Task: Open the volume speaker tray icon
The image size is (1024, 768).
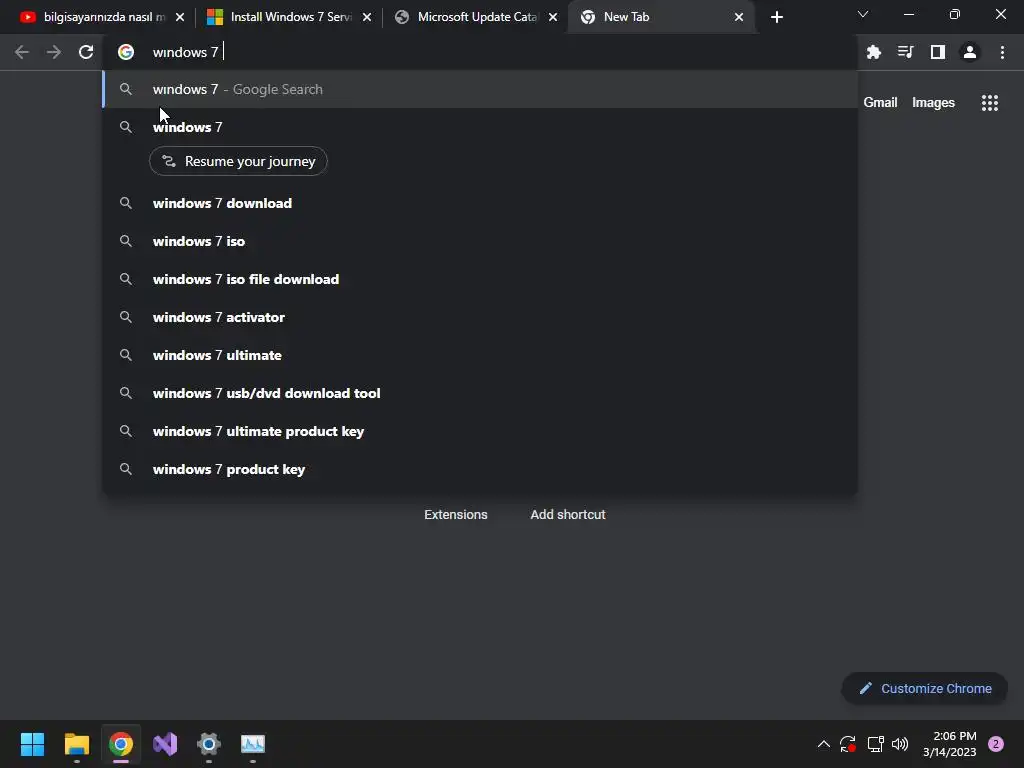Action: click(900, 744)
